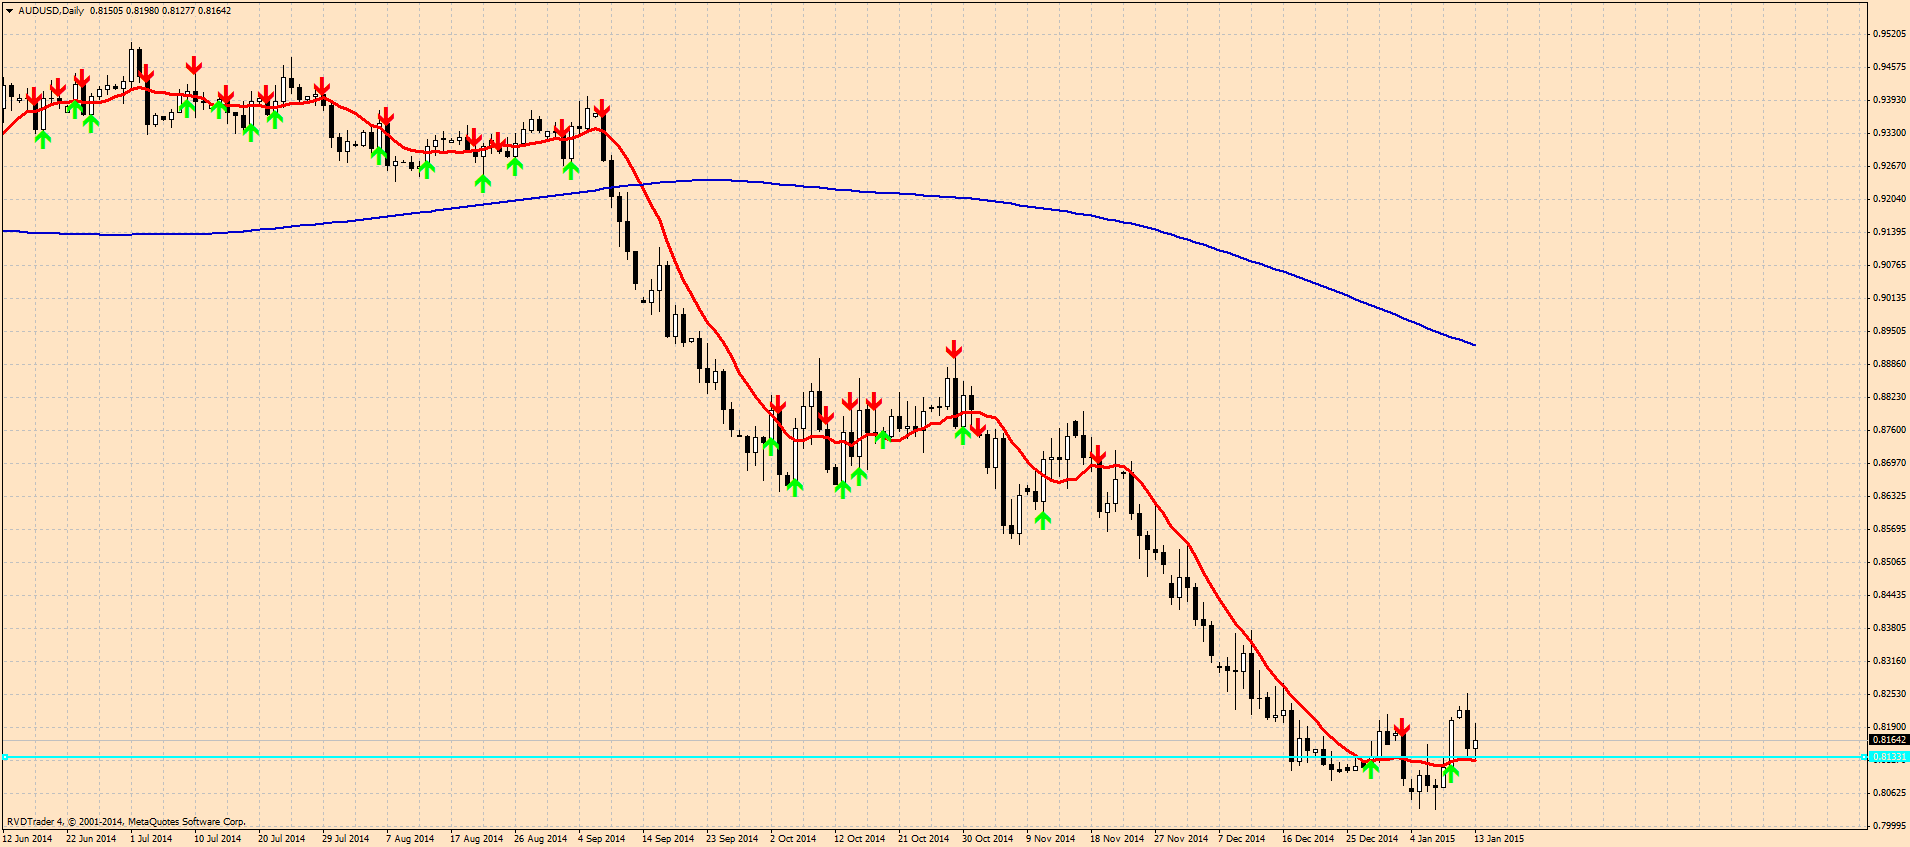This screenshot has width=1910, height=847.
Task: Click the 25 Dec 2014 date label
Action: pos(1372,839)
